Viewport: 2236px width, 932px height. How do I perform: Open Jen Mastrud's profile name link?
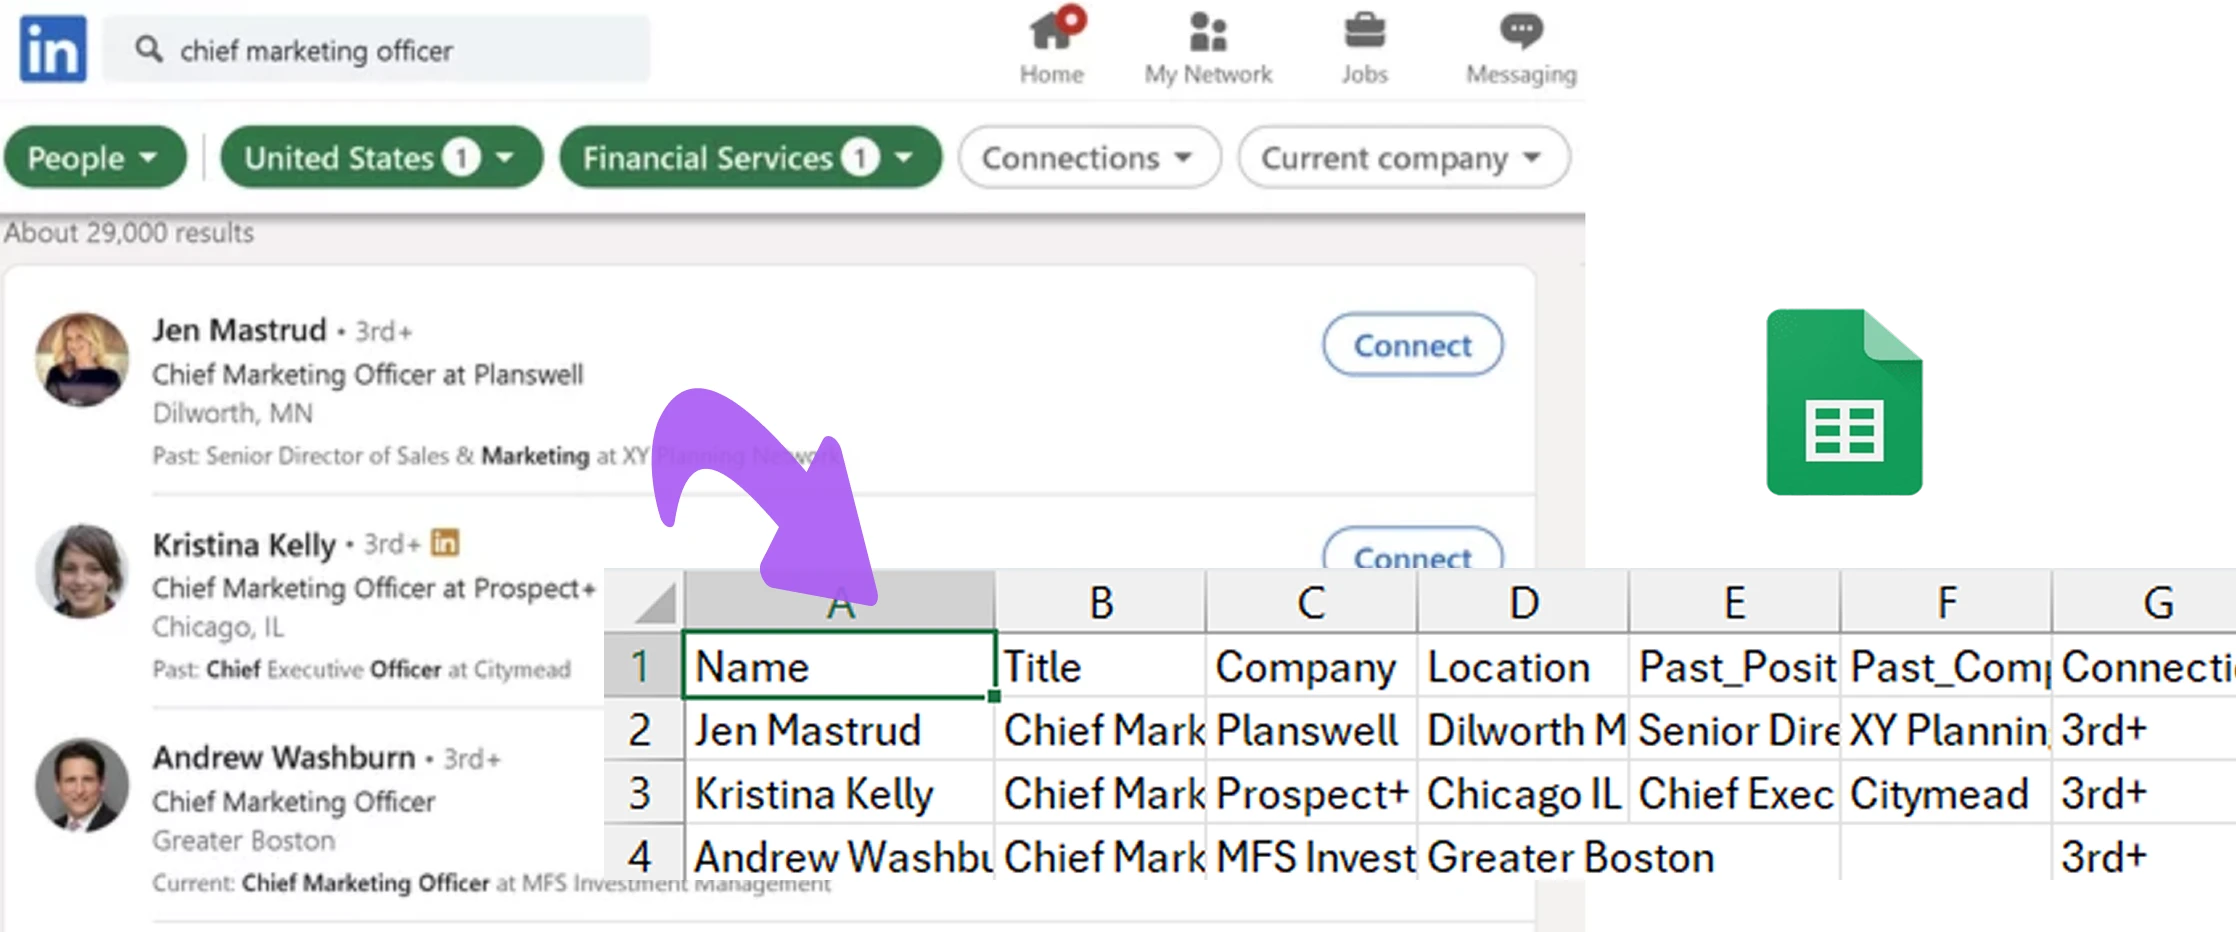[239, 330]
